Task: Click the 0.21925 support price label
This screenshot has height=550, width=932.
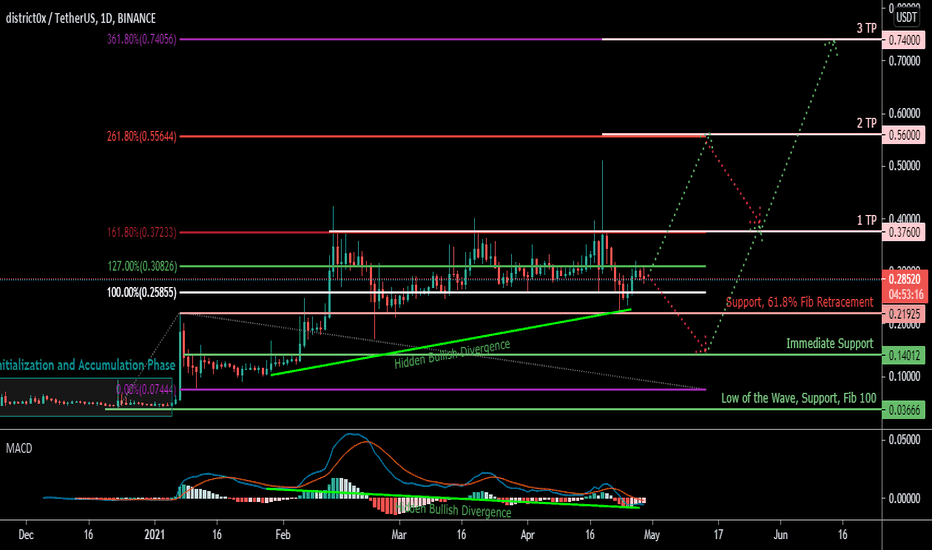Action: (x=904, y=313)
